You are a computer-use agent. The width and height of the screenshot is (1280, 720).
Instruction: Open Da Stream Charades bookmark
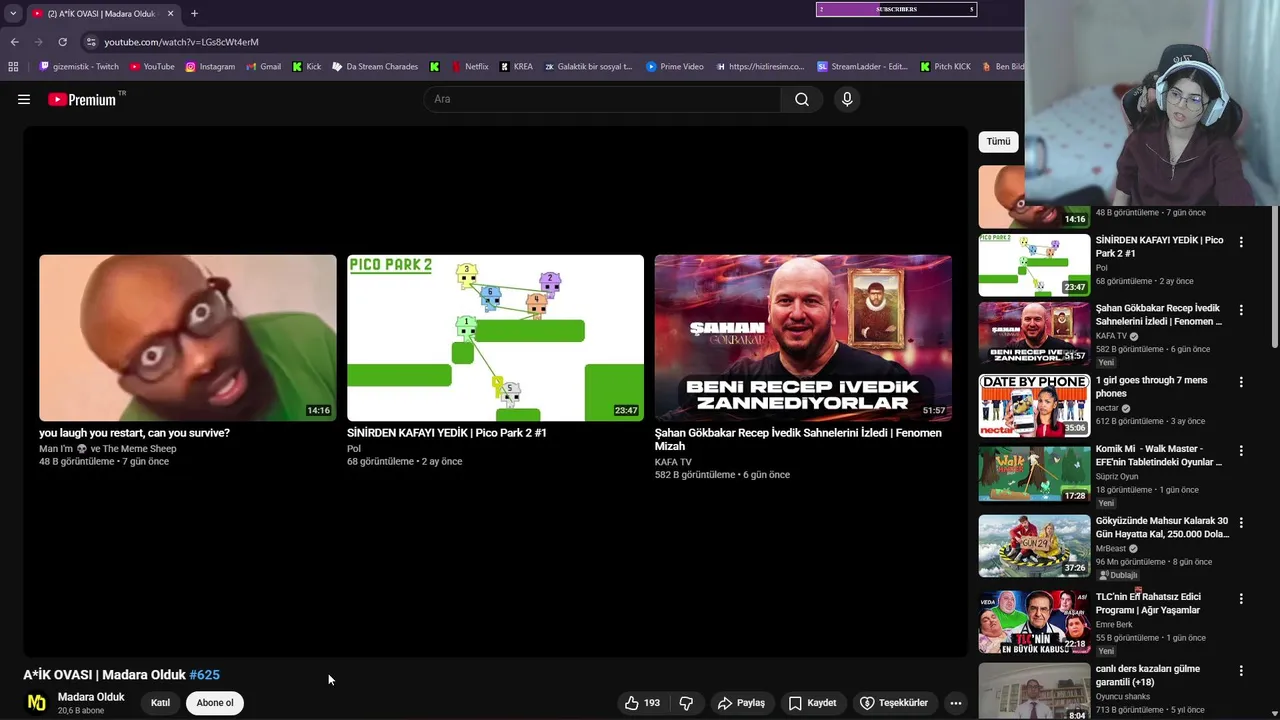coord(375,67)
